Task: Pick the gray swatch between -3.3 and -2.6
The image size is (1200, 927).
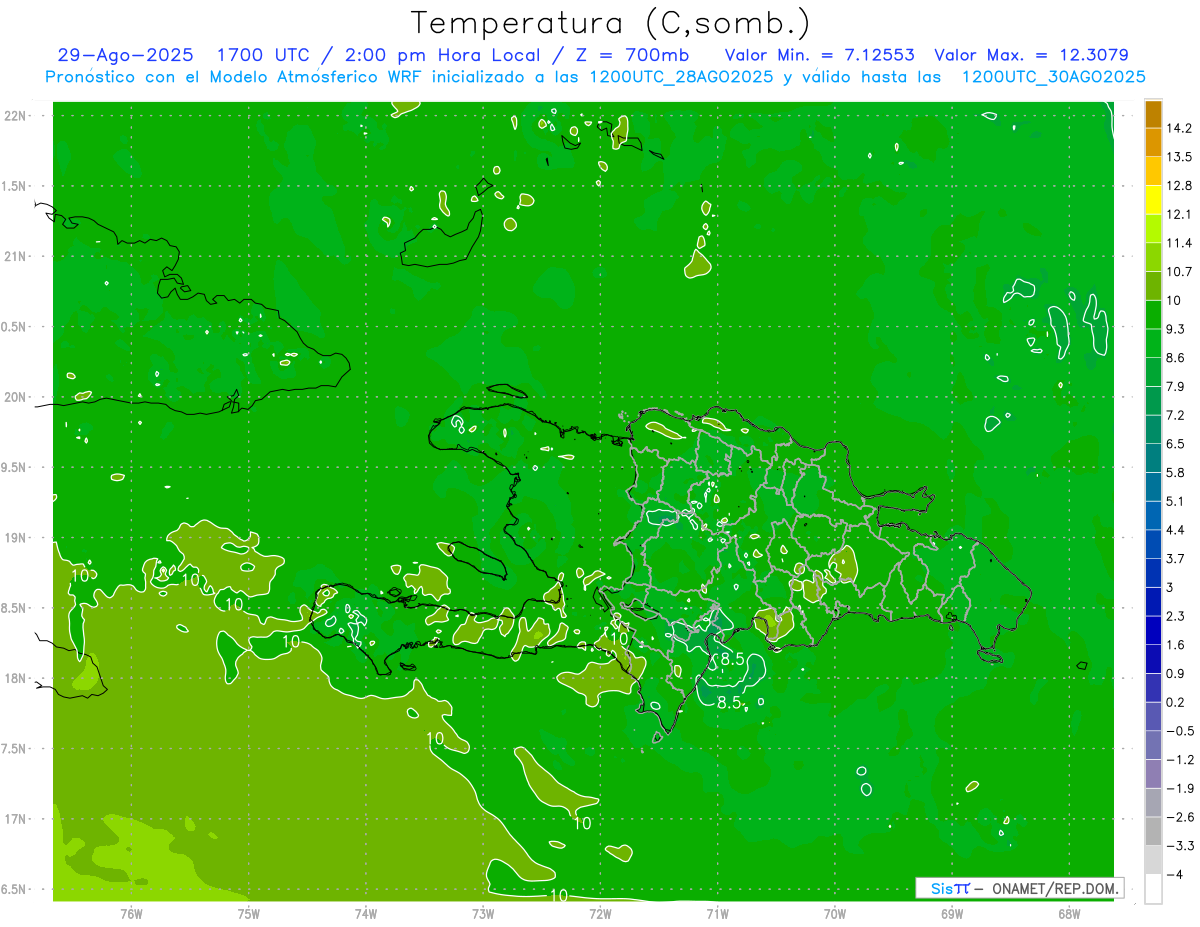Action: tap(1153, 831)
